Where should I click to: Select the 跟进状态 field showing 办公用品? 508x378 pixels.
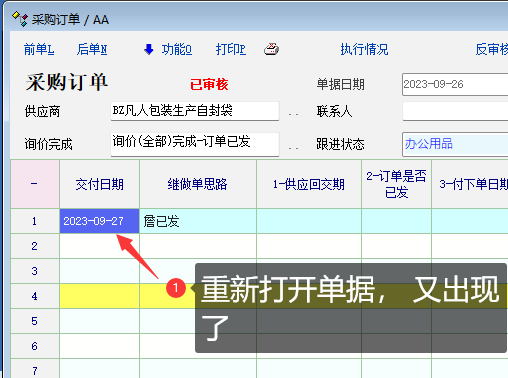tap(455, 144)
